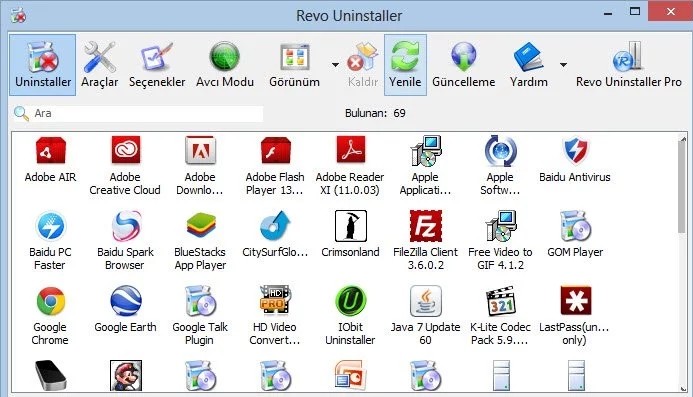Expand the Görünüm dropdown arrow
The image size is (693, 397).
pyautogui.click(x=335, y=65)
